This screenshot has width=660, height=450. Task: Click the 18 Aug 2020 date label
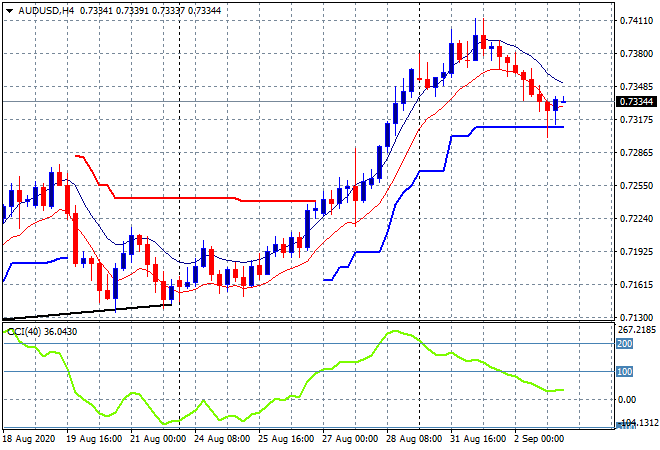(x=29, y=439)
